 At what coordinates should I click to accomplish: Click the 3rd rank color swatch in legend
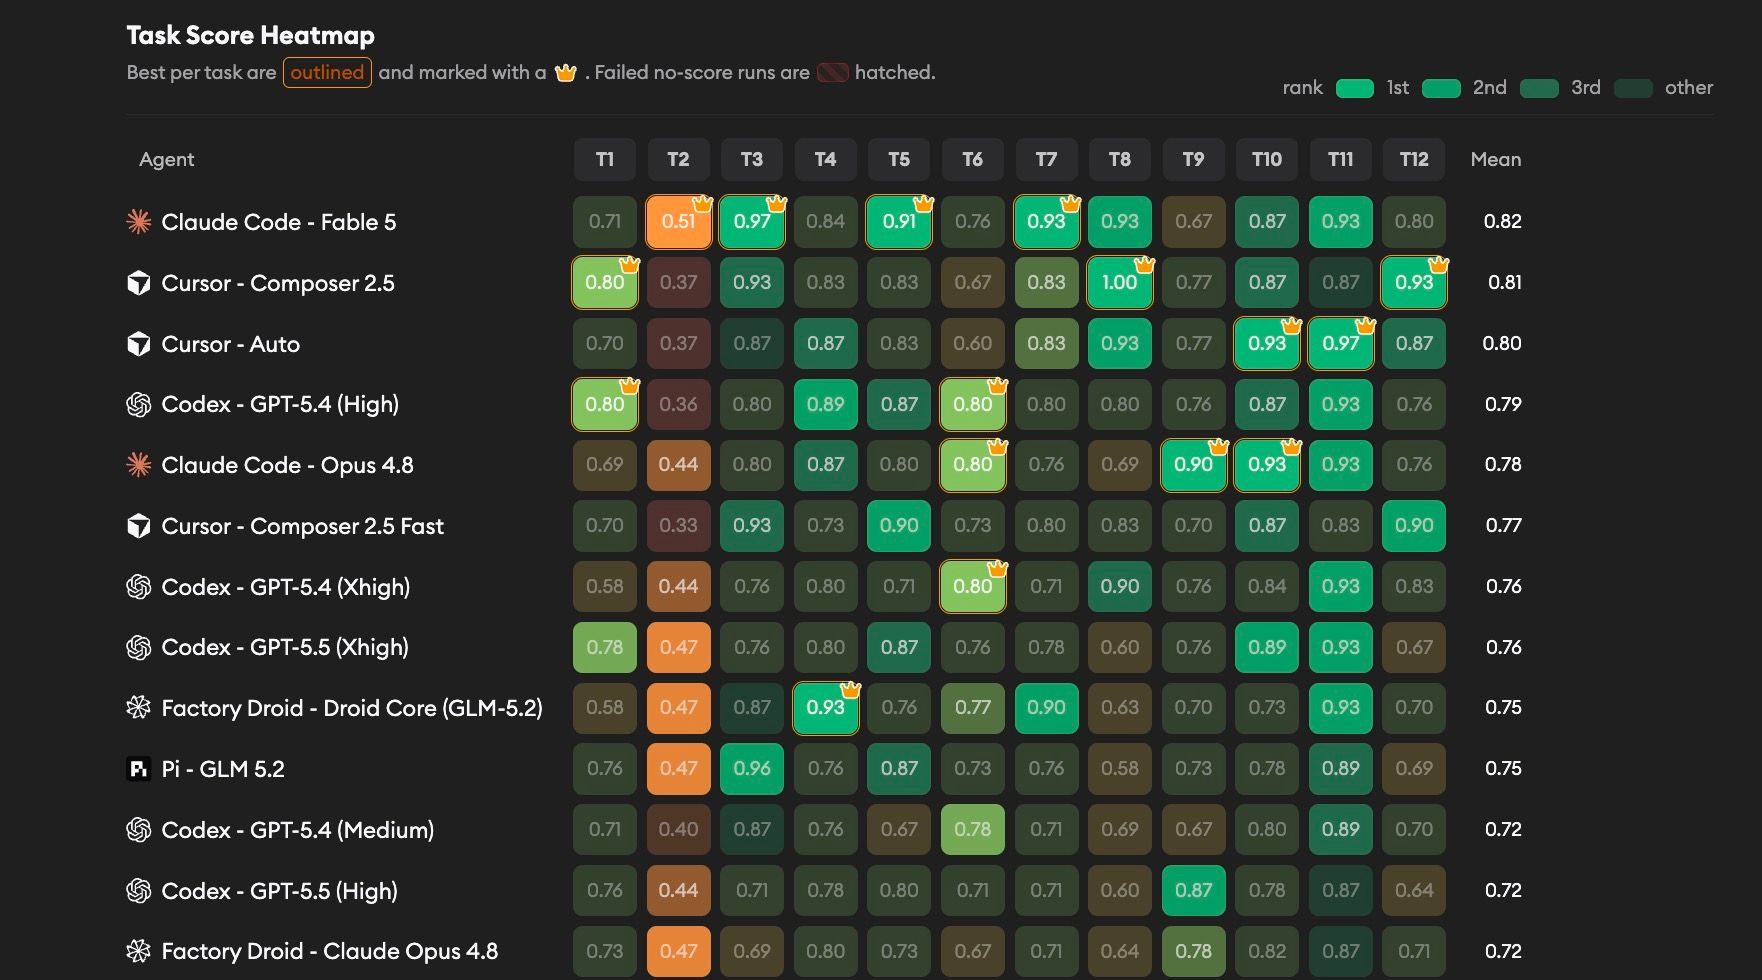(x=1539, y=88)
